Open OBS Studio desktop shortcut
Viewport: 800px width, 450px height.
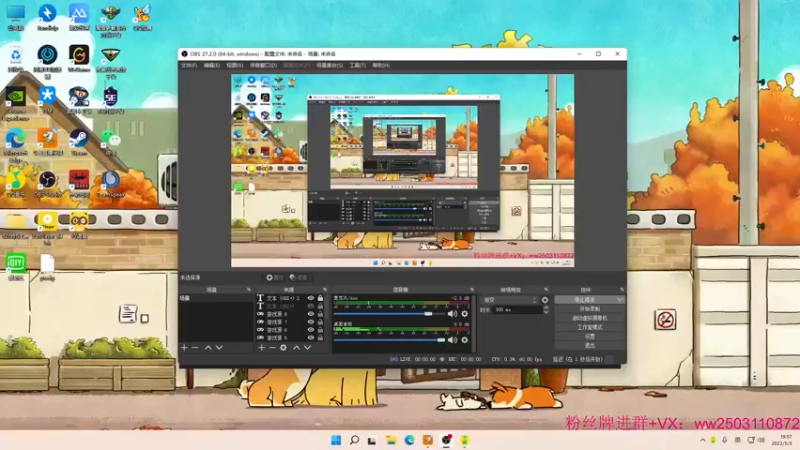47,184
